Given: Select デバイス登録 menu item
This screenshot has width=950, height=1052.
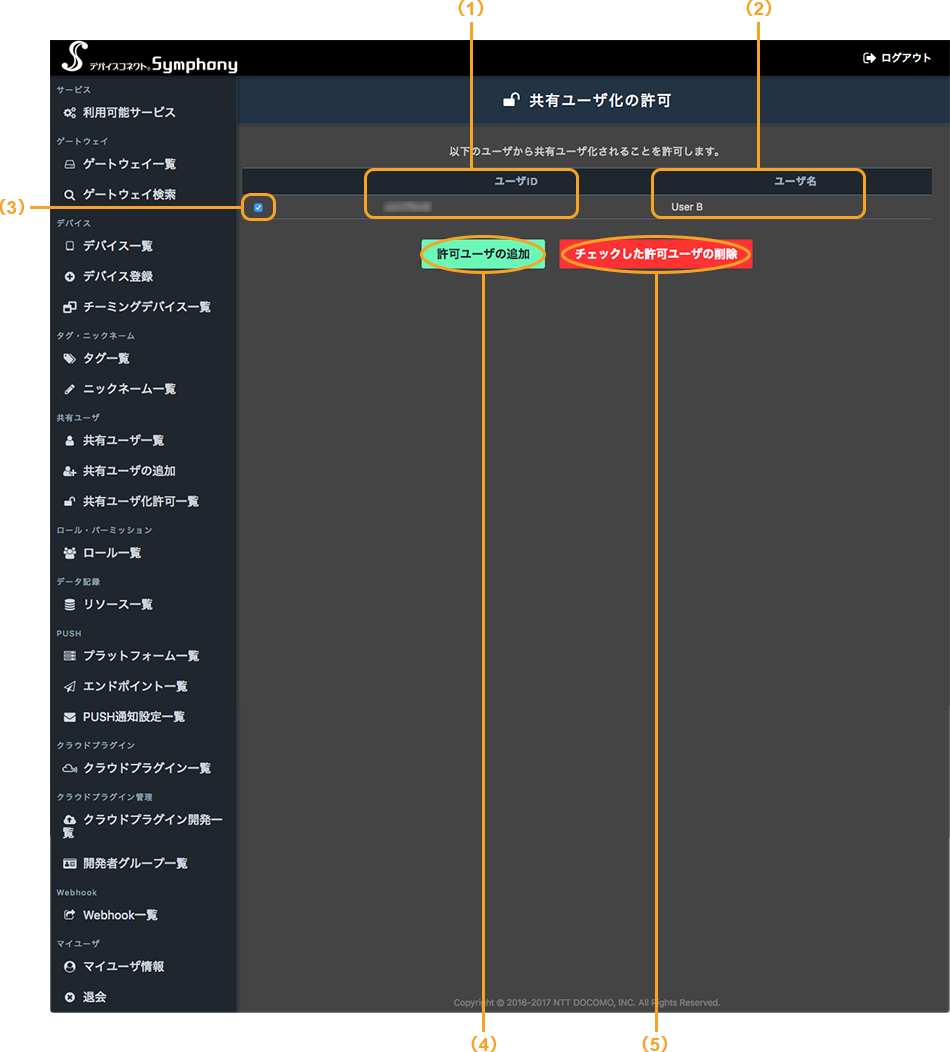Looking at the screenshot, I should [117, 276].
